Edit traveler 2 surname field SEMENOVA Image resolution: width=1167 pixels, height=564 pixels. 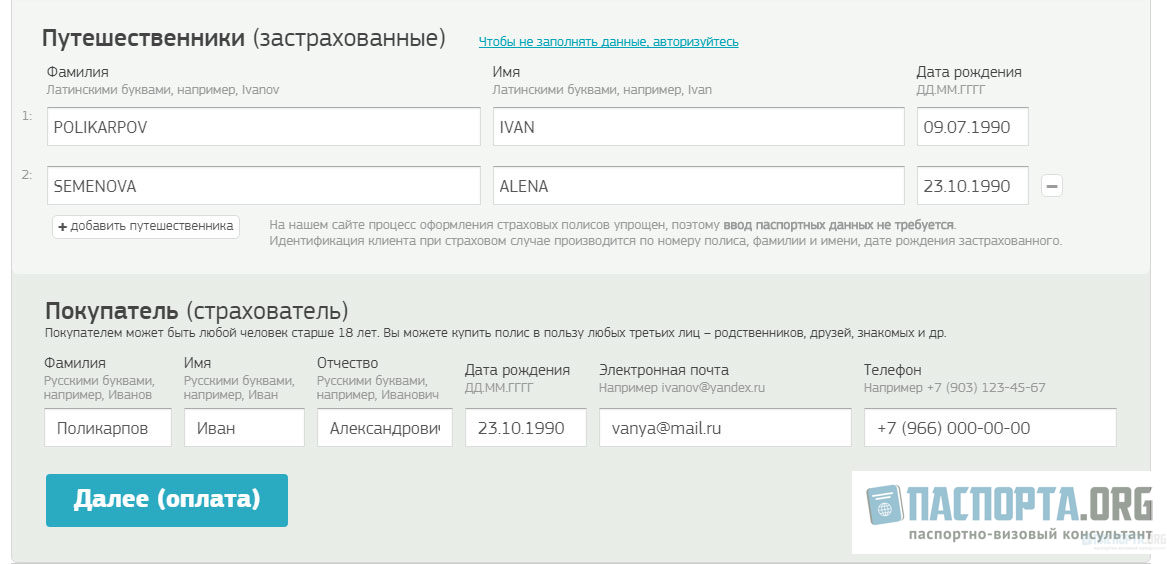(263, 185)
